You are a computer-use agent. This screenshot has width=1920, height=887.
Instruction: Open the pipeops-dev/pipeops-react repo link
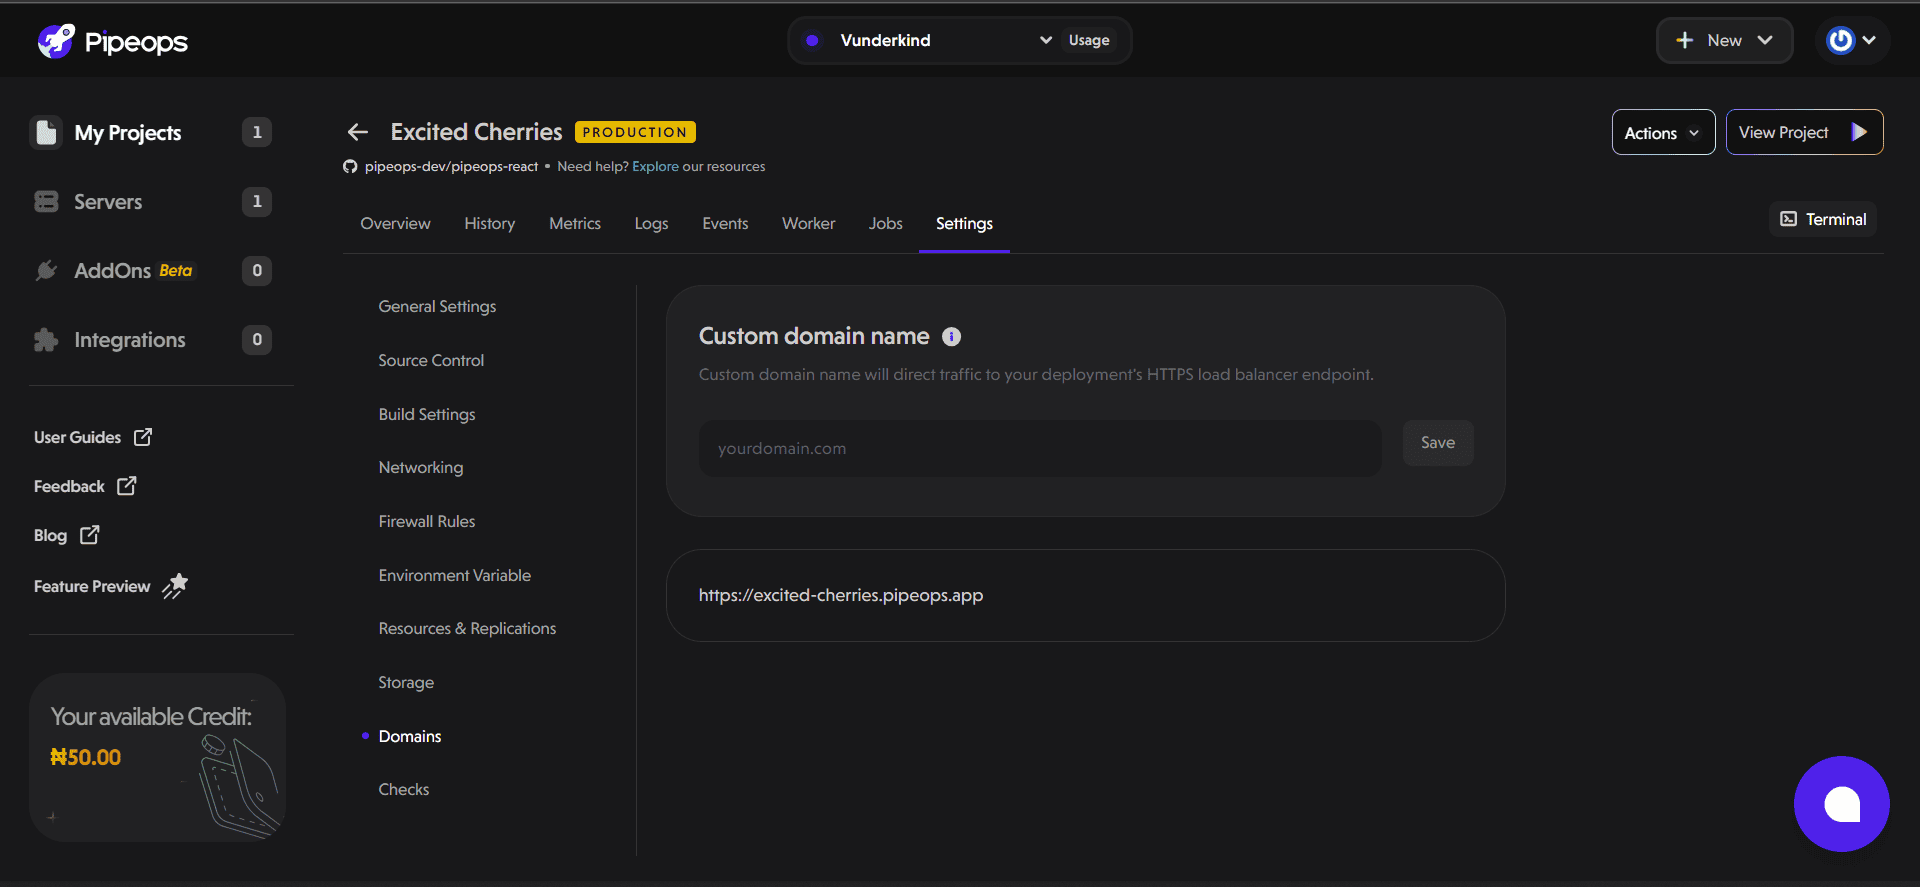tap(451, 167)
